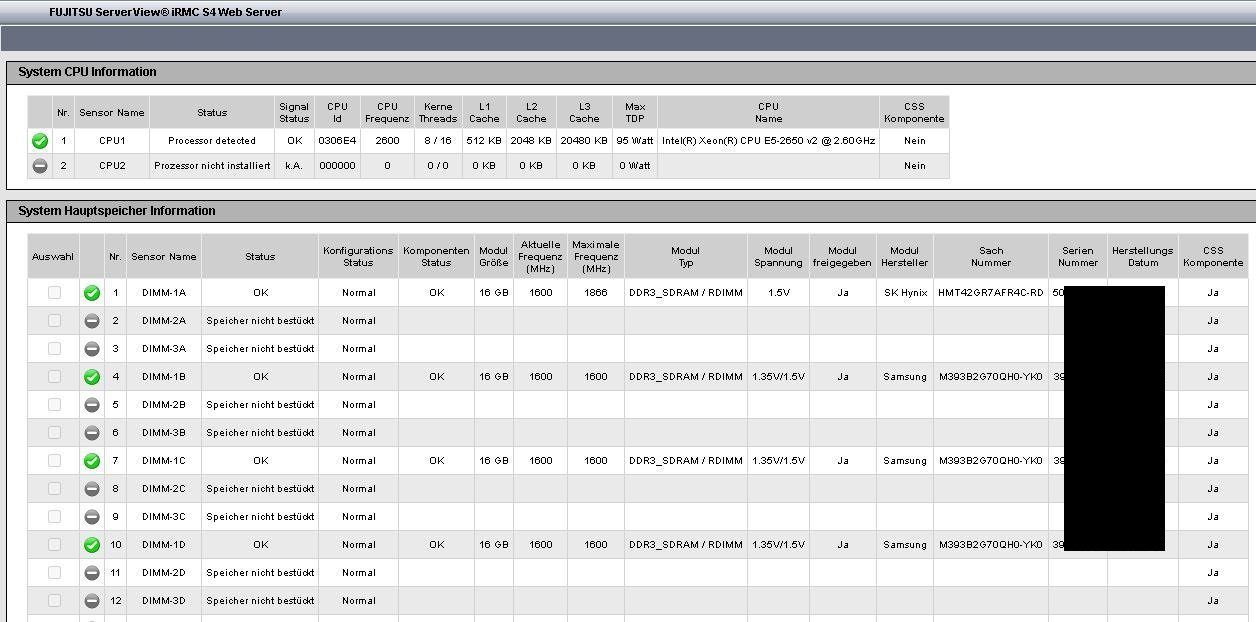This screenshot has width=1256, height=622.
Task: Check the selection box for DIMM-2D
Action: coord(54,572)
